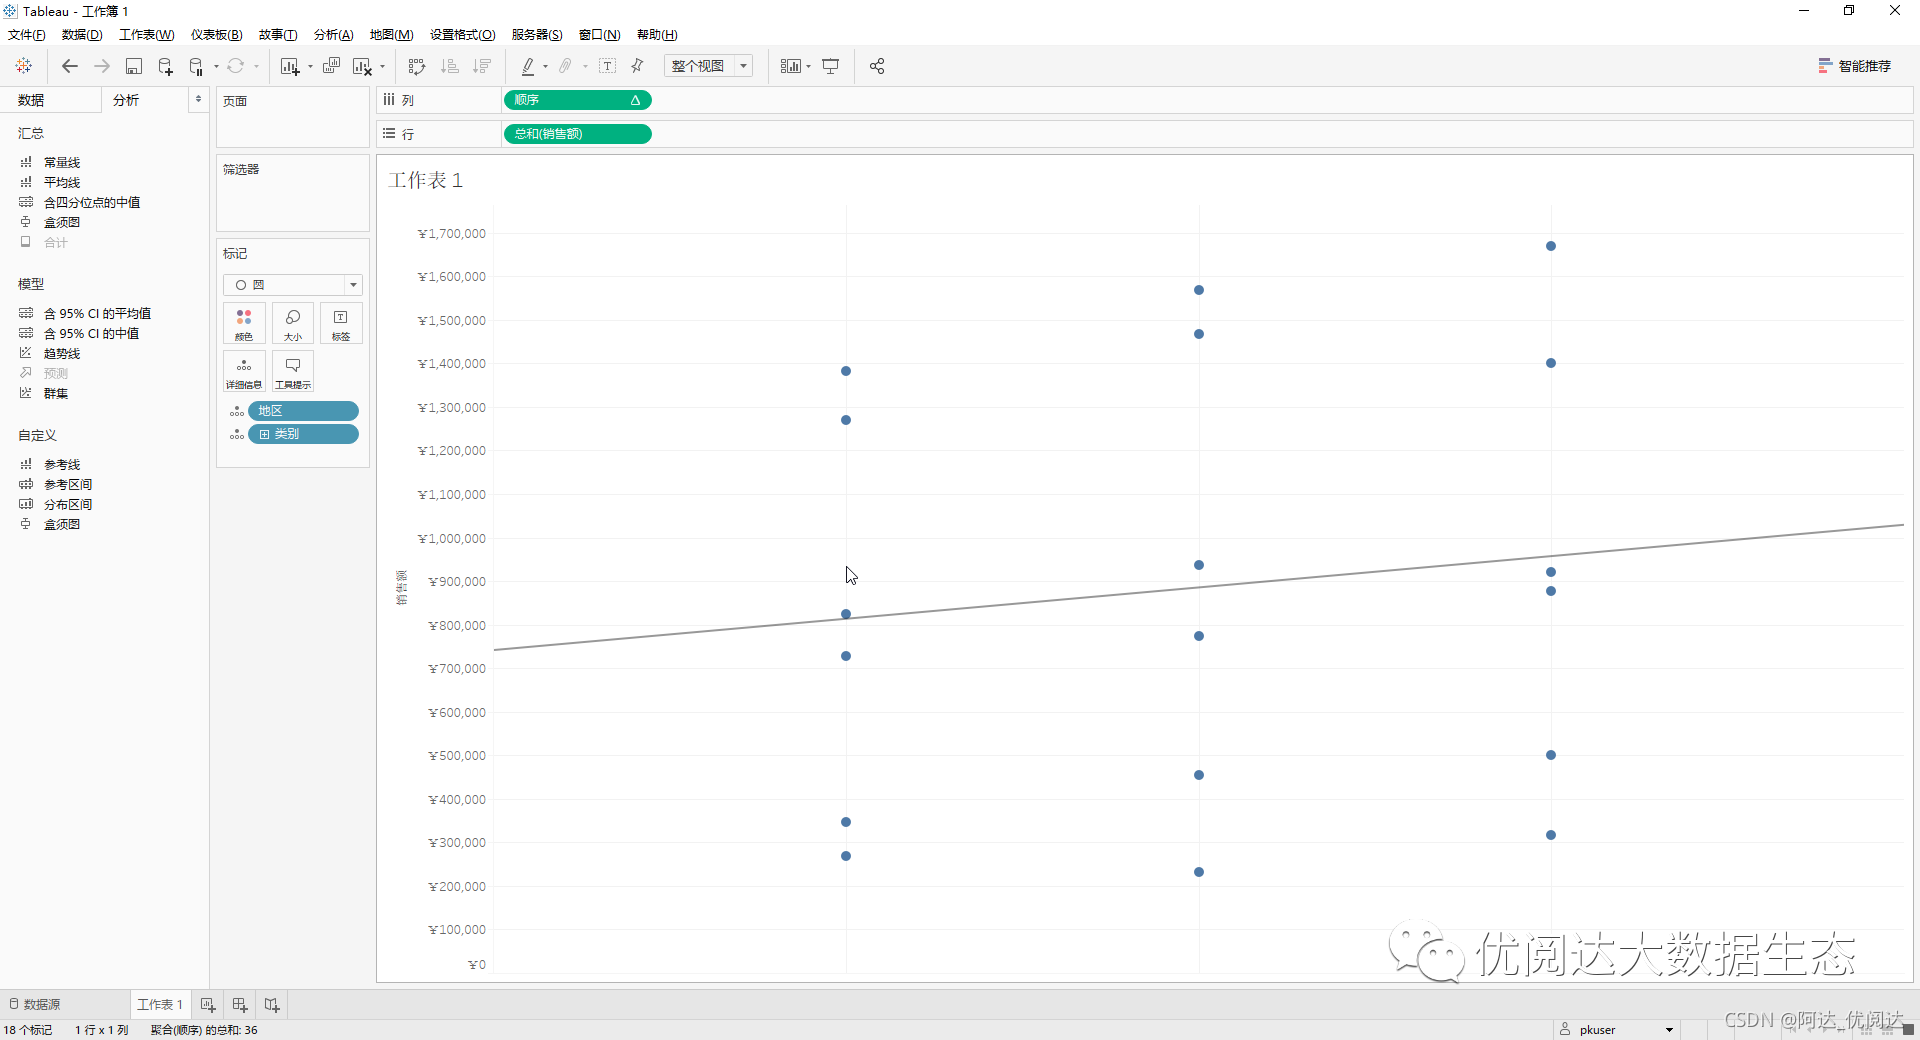The height and width of the screenshot is (1040, 1920).
Task: Expand highlight dropdown arrow
Action: pyautogui.click(x=545, y=67)
